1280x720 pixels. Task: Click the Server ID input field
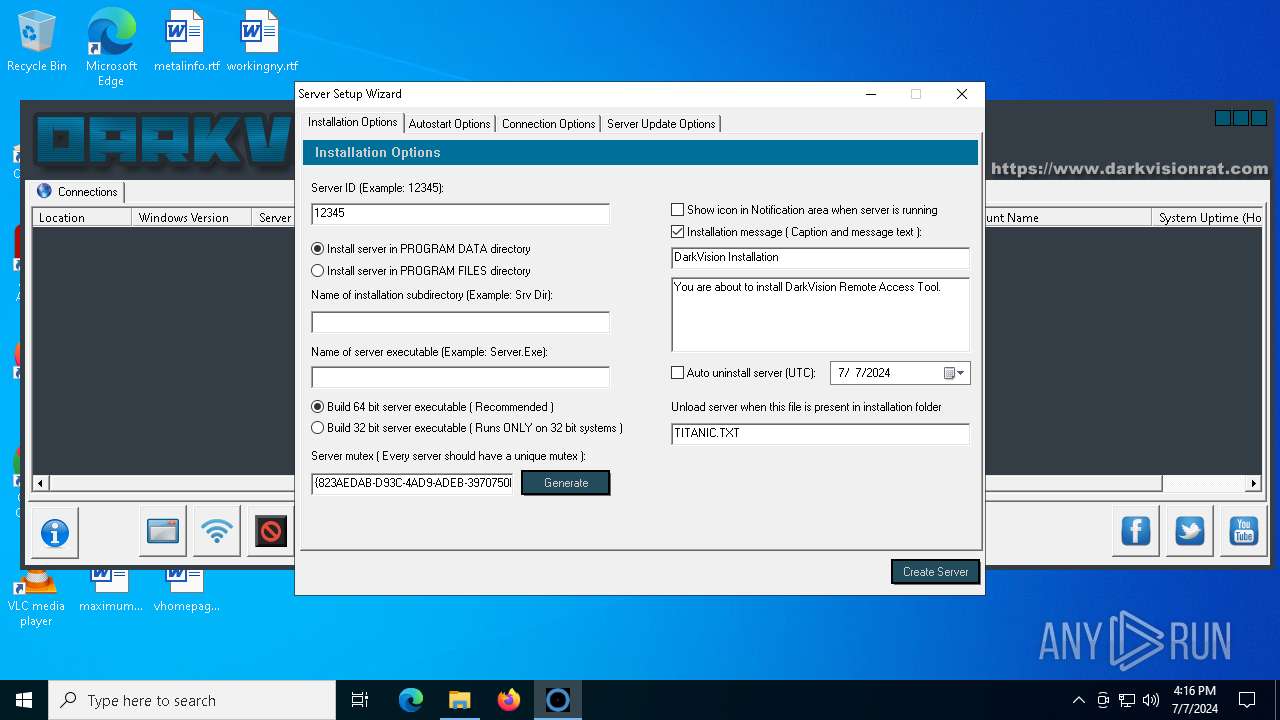click(460, 214)
